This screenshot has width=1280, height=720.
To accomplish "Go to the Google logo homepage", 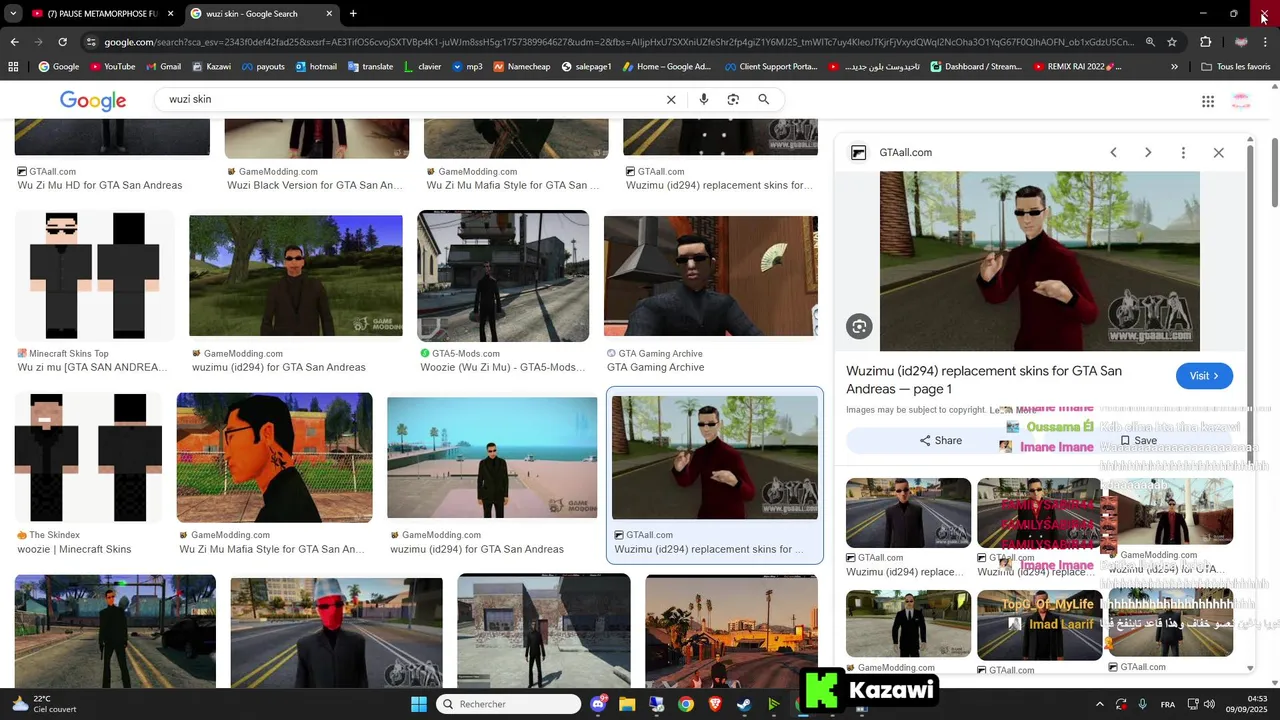I will coord(93,100).
